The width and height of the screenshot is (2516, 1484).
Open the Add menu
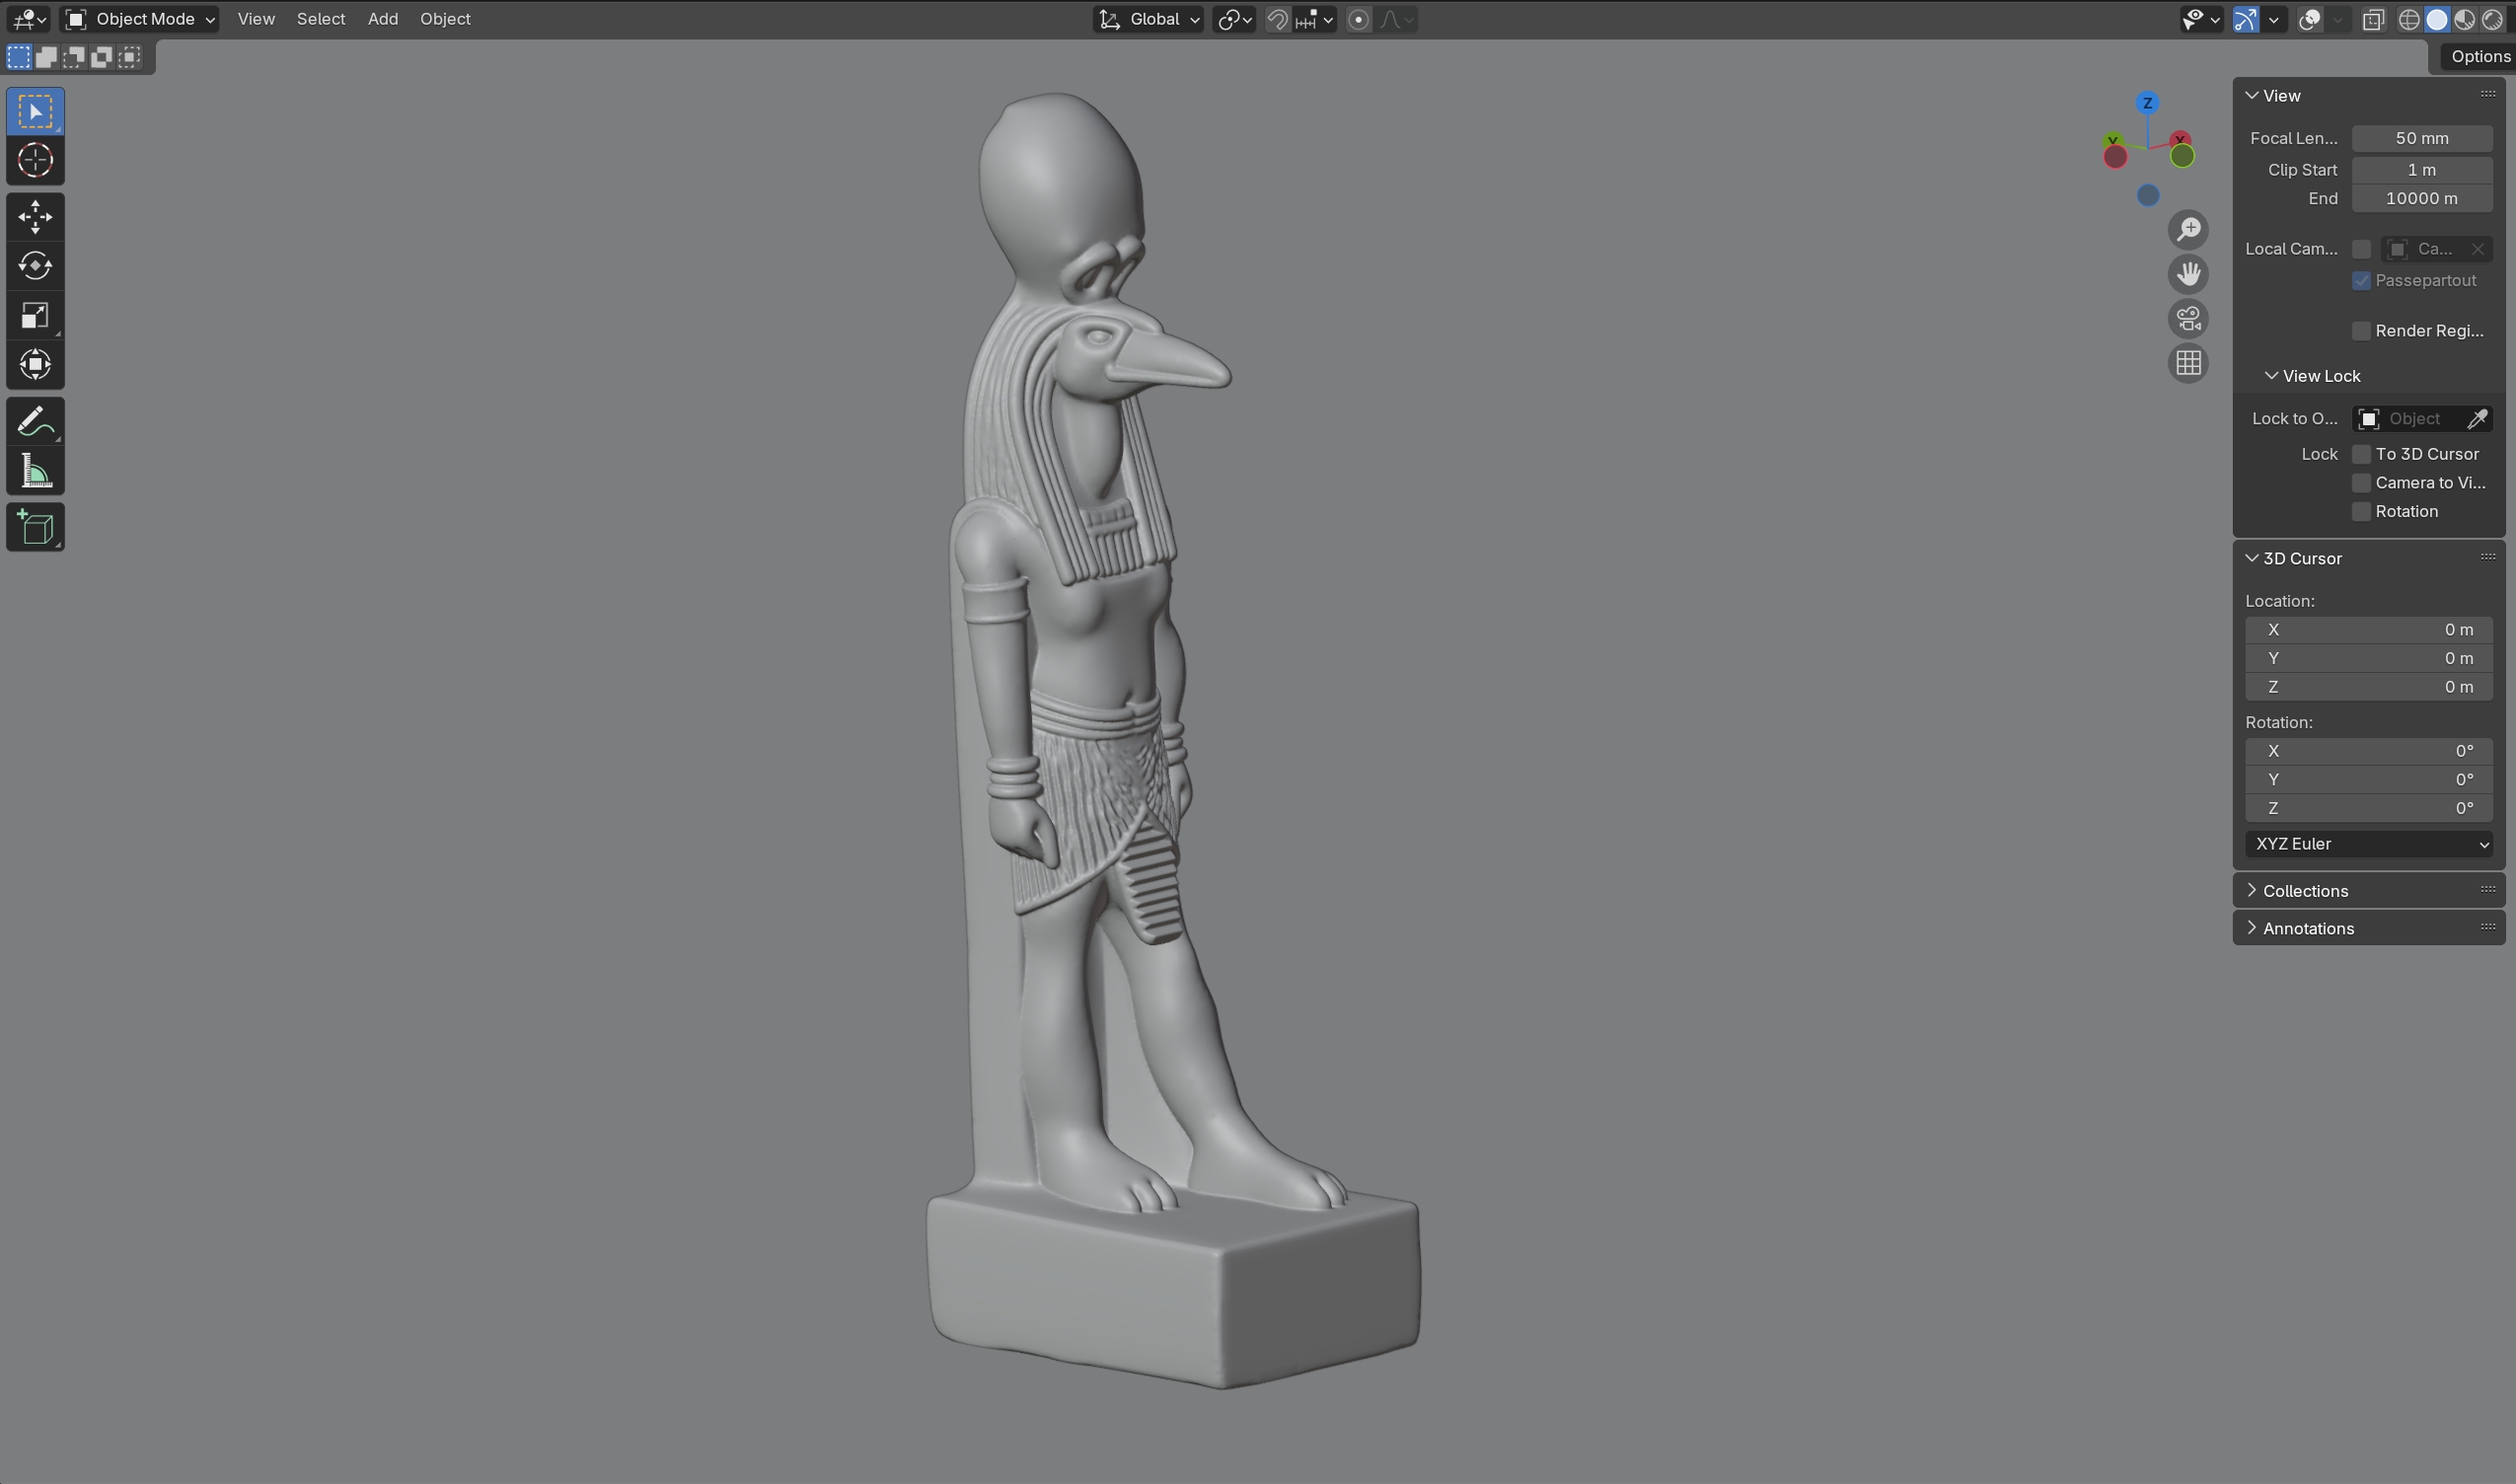pyautogui.click(x=382, y=19)
